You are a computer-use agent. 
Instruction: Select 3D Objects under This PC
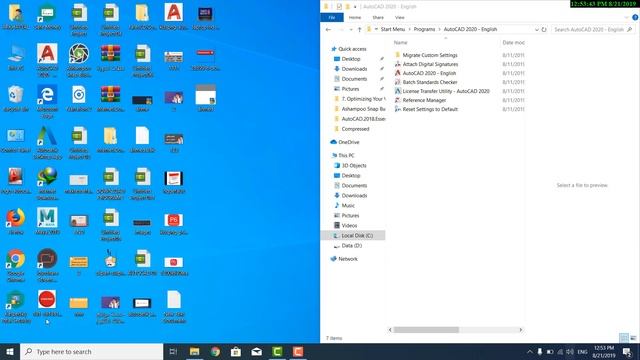(350, 165)
